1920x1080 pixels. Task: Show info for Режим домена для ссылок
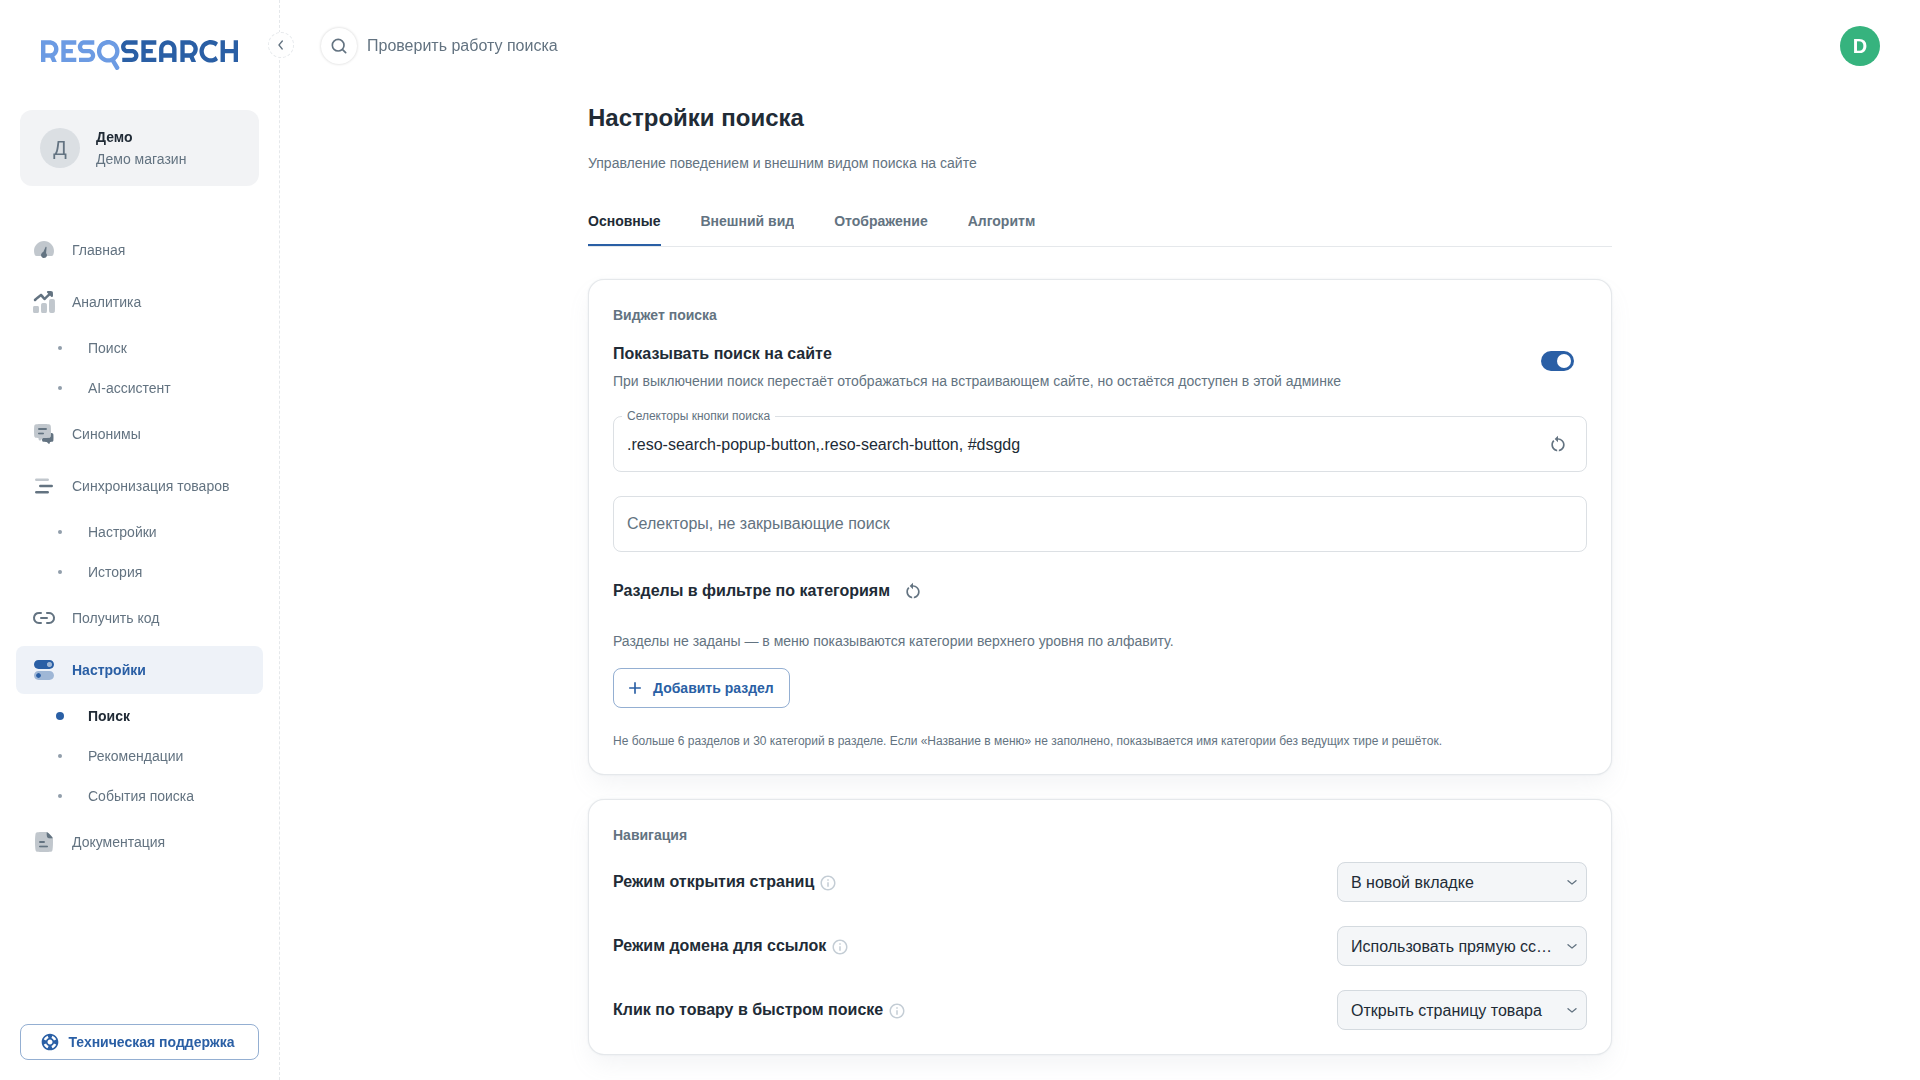pyautogui.click(x=840, y=947)
